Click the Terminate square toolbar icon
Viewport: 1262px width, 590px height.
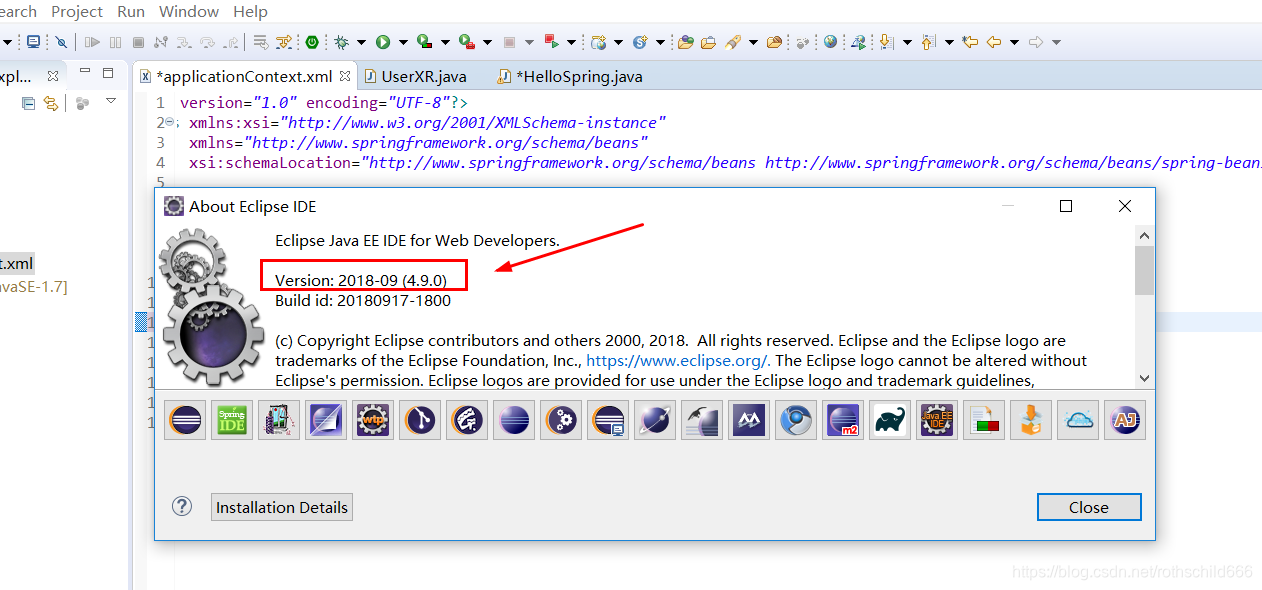coord(138,42)
